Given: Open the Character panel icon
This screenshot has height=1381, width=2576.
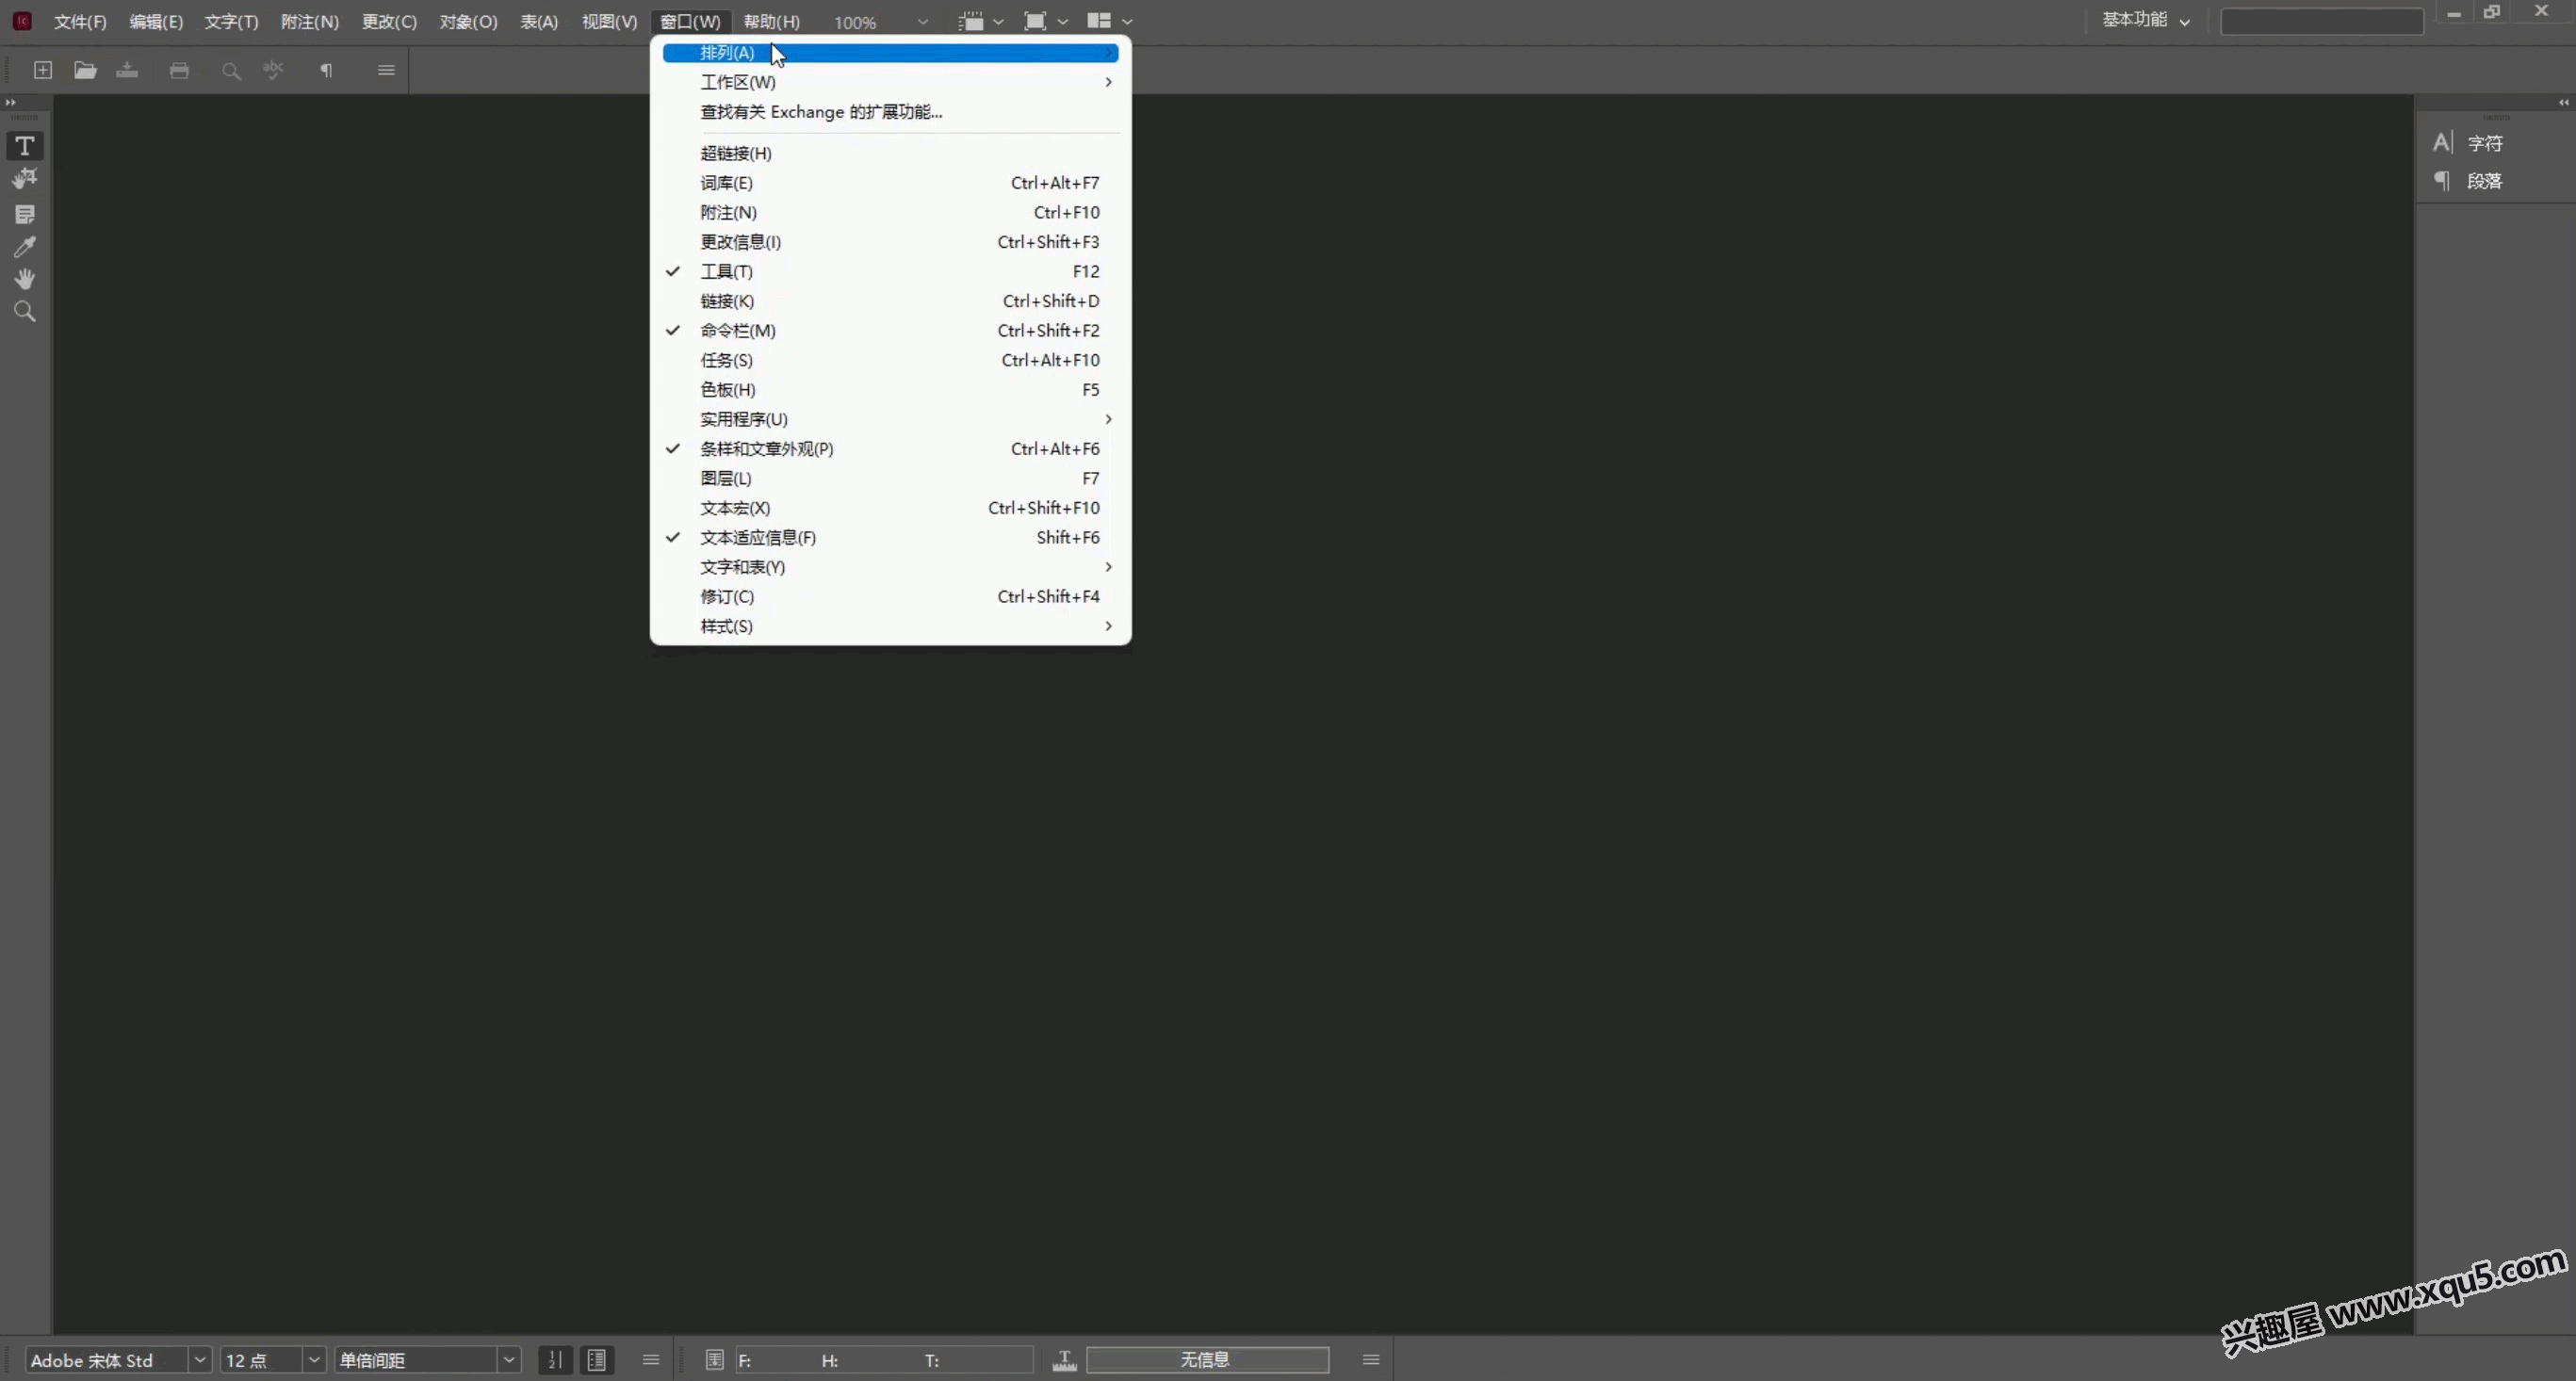Looking at the screenshot, I should pyautogui.click(x=2443, y=143).
